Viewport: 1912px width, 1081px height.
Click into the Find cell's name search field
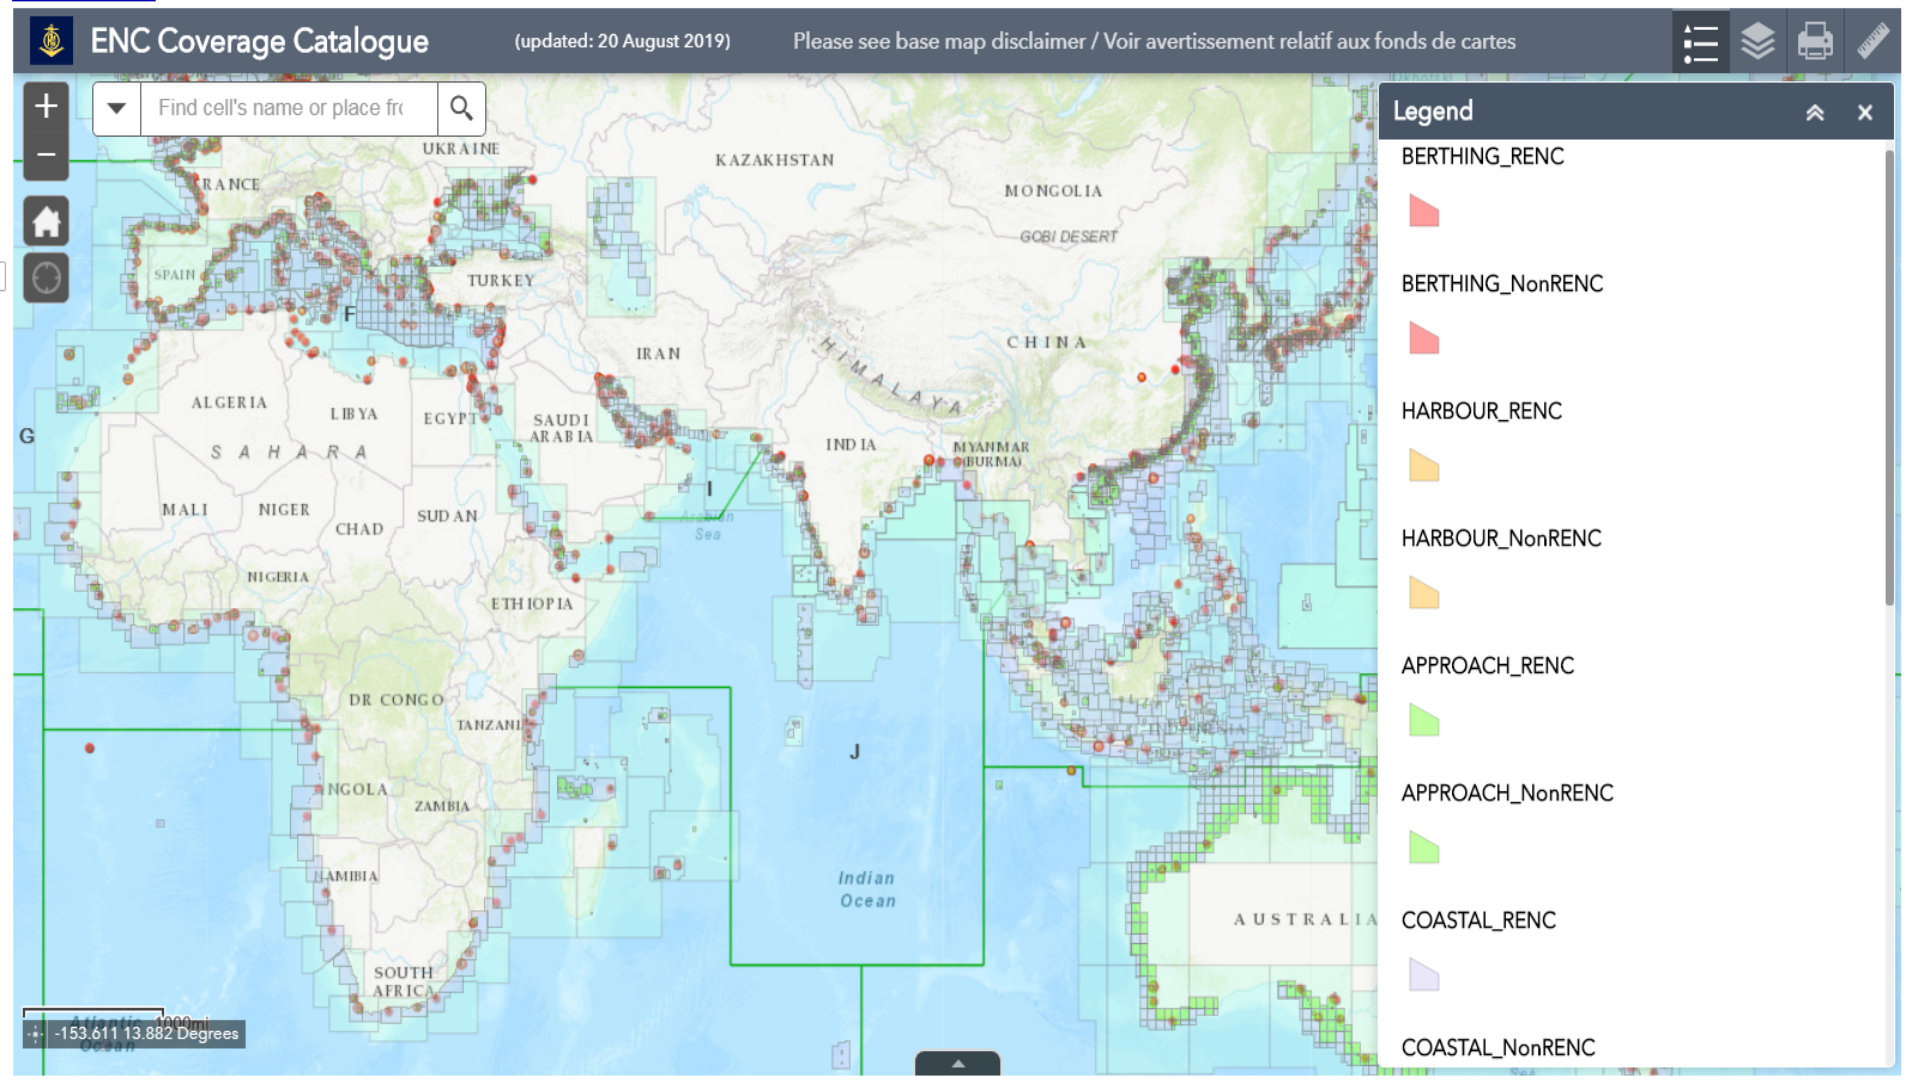coord(288,108)
